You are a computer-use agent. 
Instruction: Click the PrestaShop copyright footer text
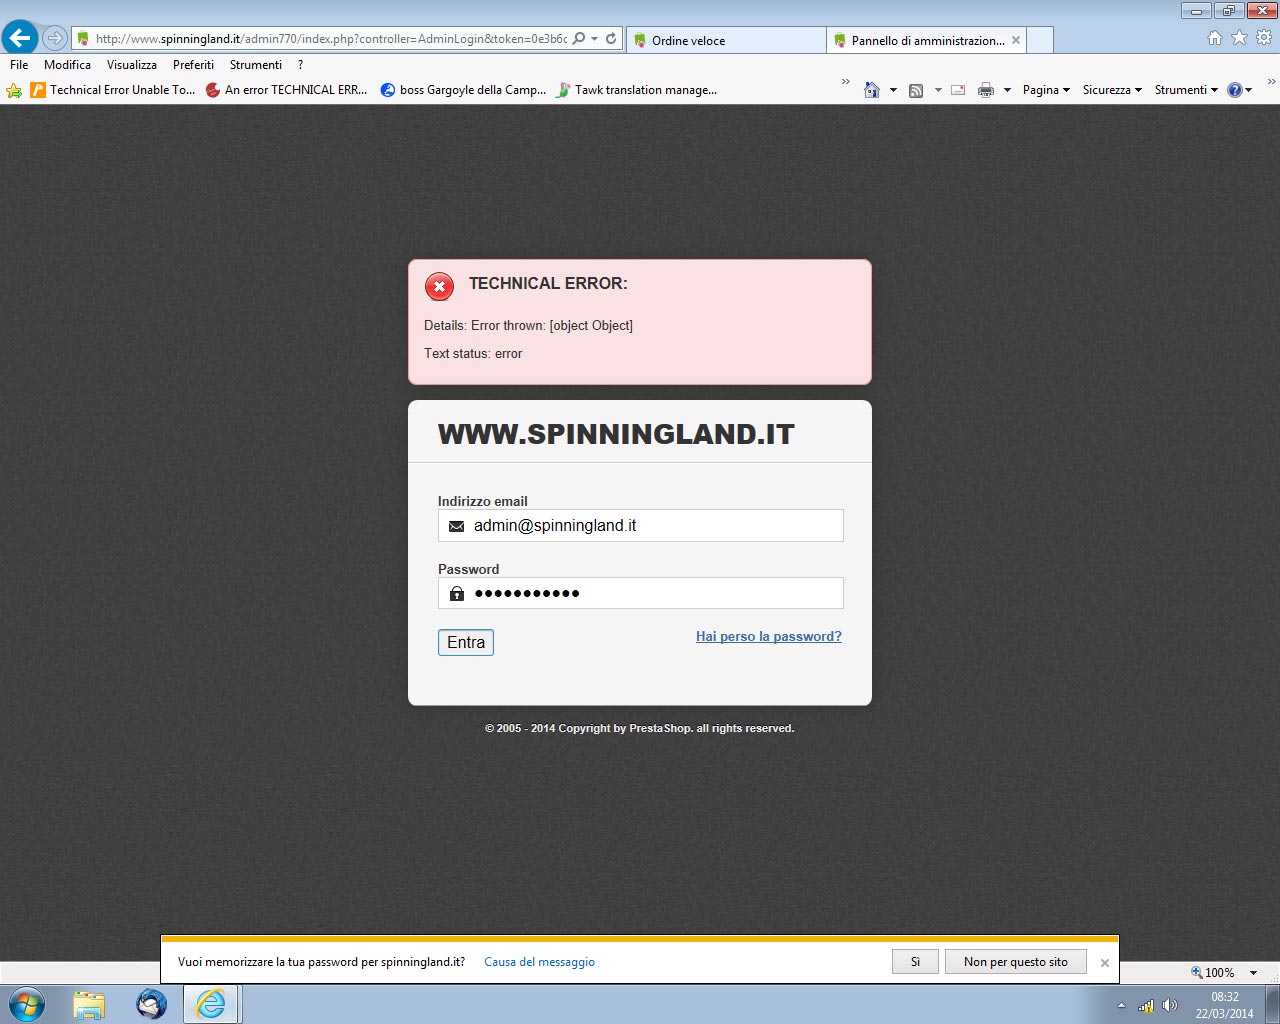[640, 729]
